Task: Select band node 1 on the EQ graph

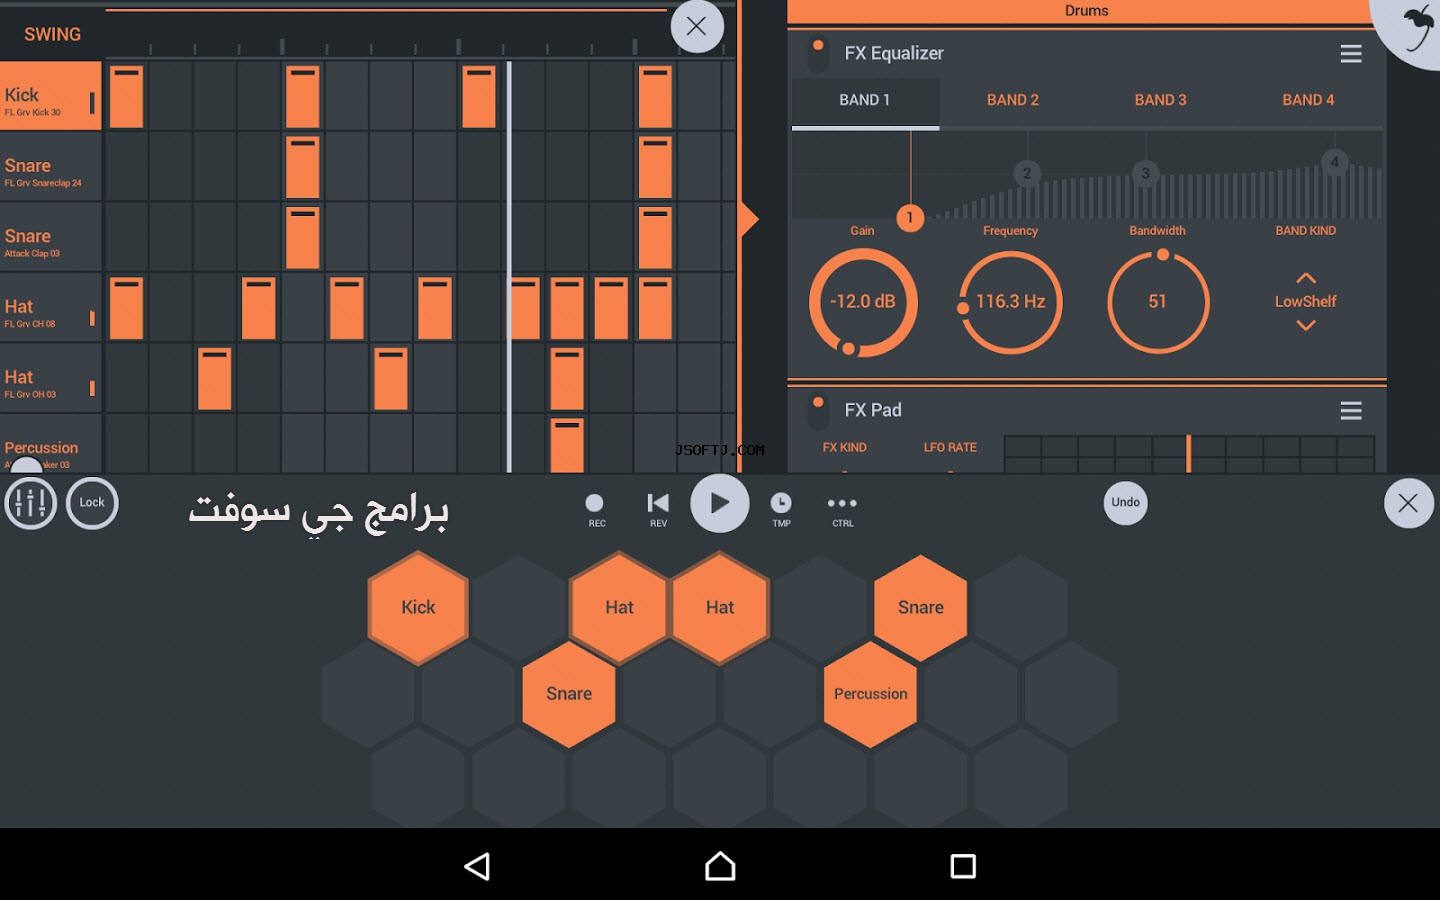Action: point(910,217)
